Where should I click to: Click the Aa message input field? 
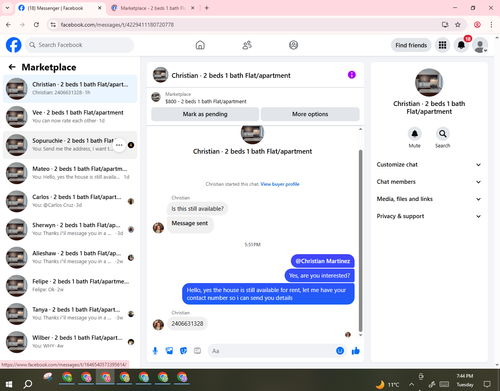pos(272,351)
